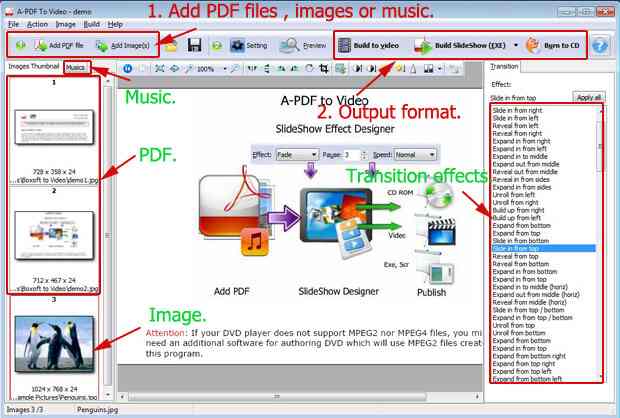Choose 'Unroll from bottom' transition
The height and width of the screenshot is (418, 620).
519,333
